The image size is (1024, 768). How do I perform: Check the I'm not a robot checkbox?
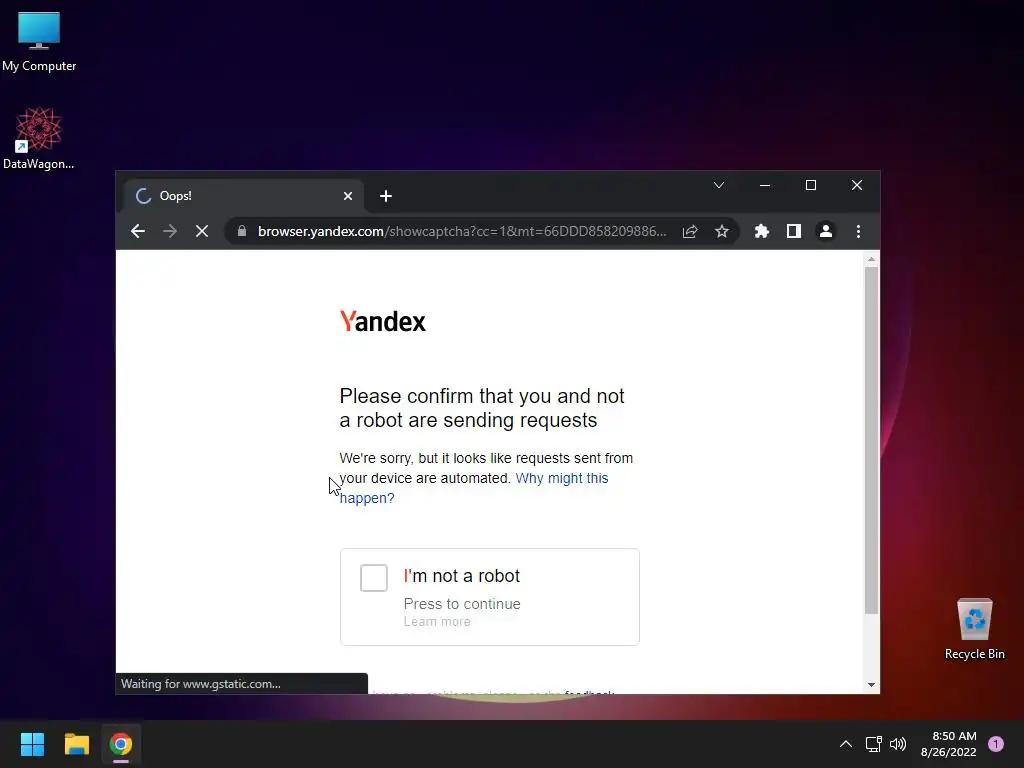tap(374, 578)
